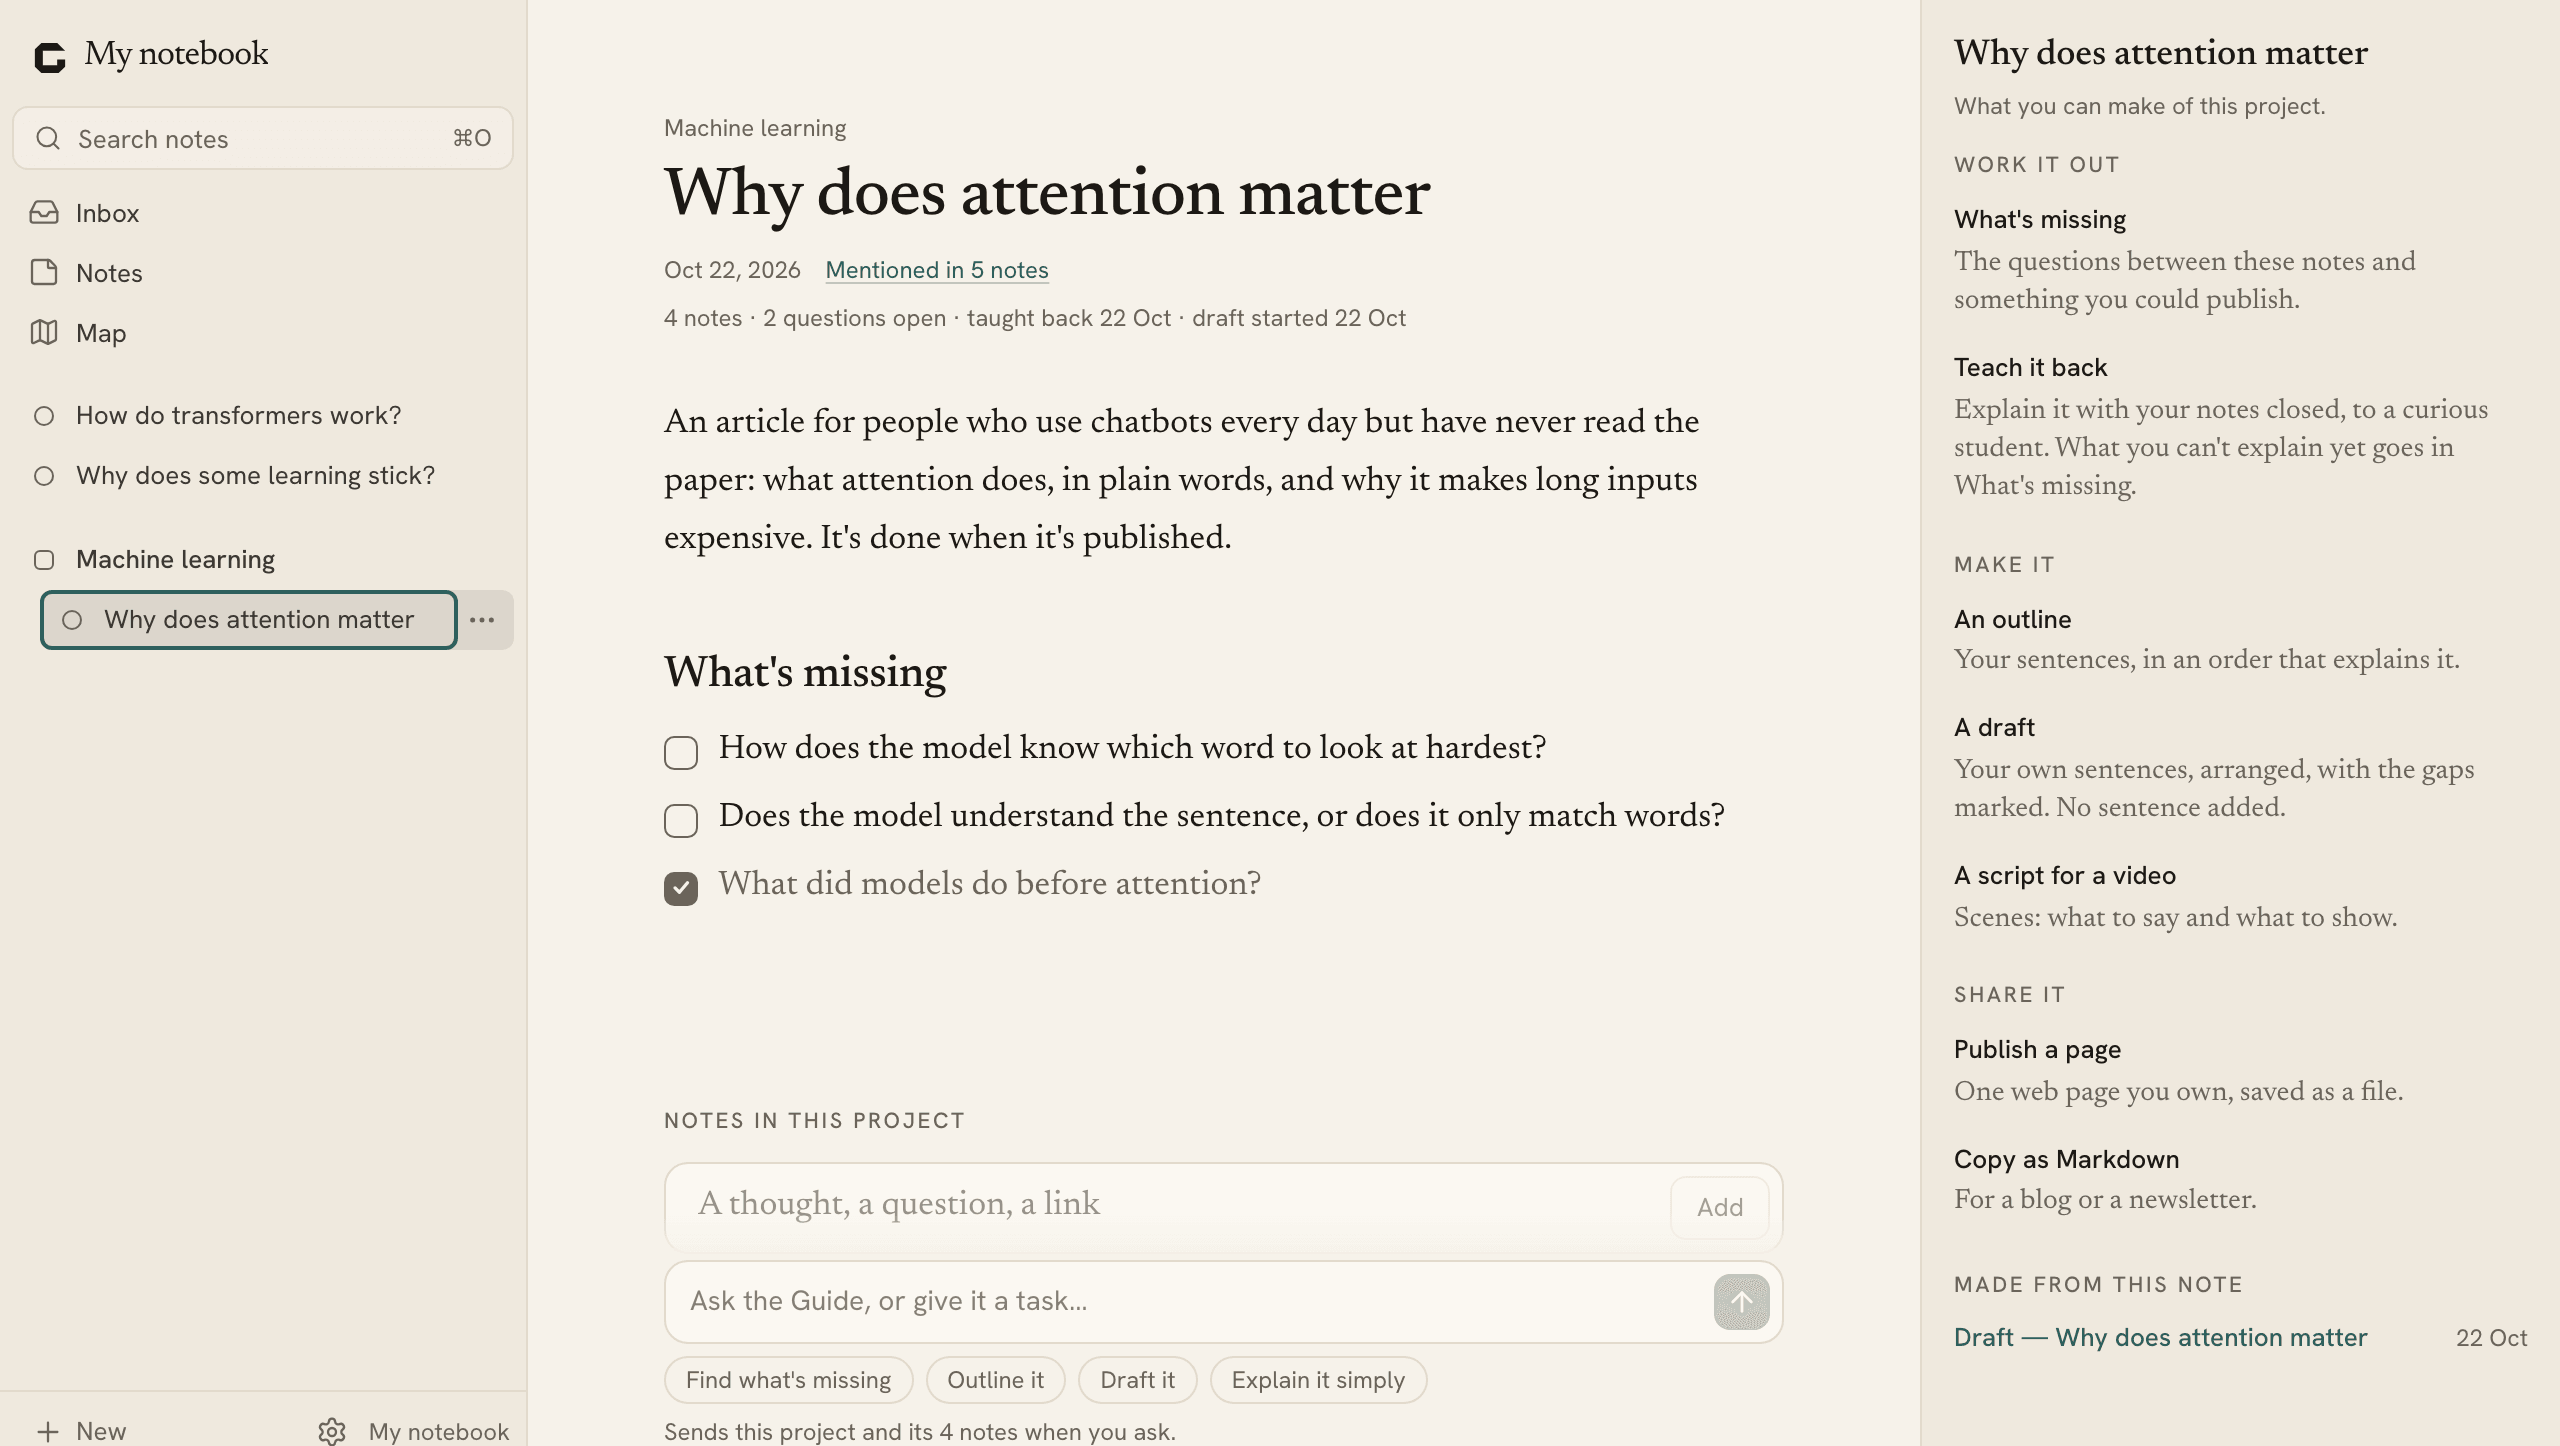Click circle icon in Why does attention matter row
This screenshot has height=1446, width=2560.
[72, 620]
